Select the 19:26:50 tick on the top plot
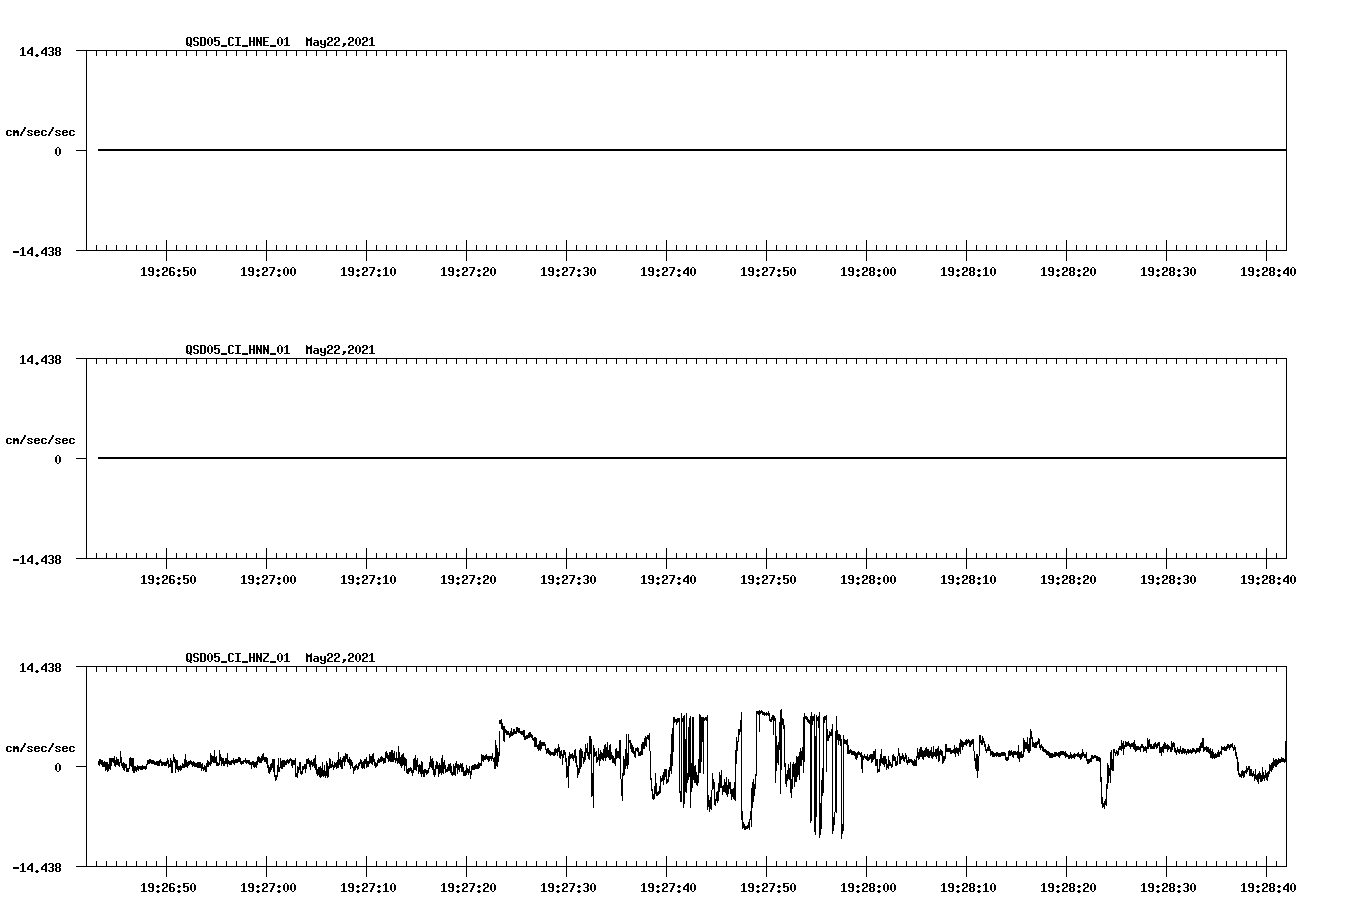1358x924 pixels. [167, 270]
